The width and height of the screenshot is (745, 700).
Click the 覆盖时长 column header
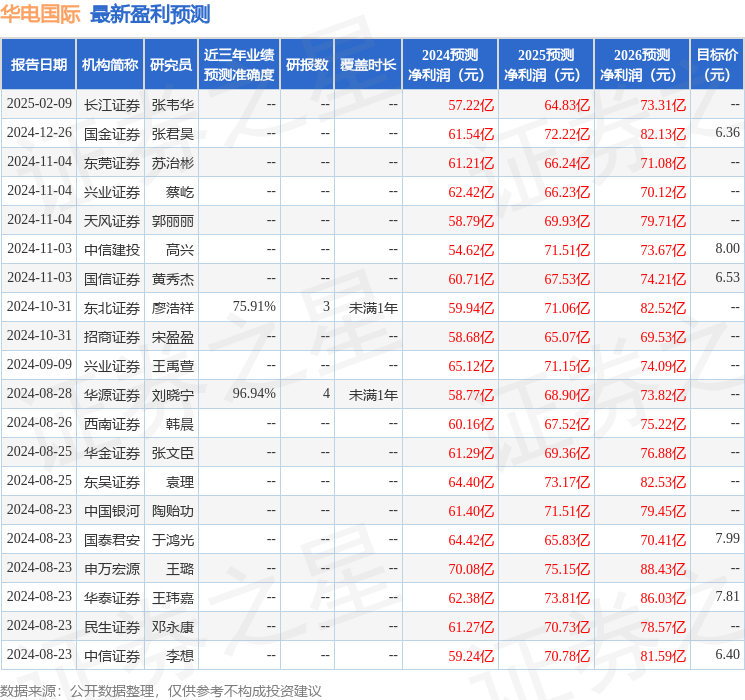coord(368,65)
